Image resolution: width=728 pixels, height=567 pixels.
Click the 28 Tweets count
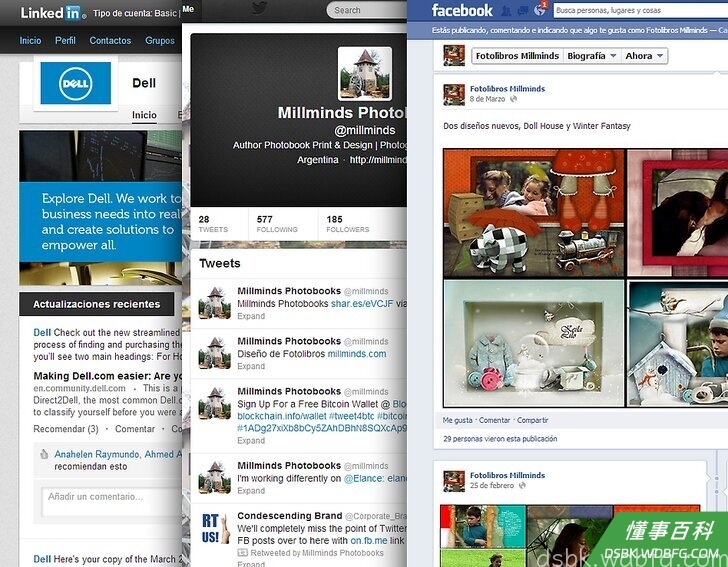tap(213, 223)
